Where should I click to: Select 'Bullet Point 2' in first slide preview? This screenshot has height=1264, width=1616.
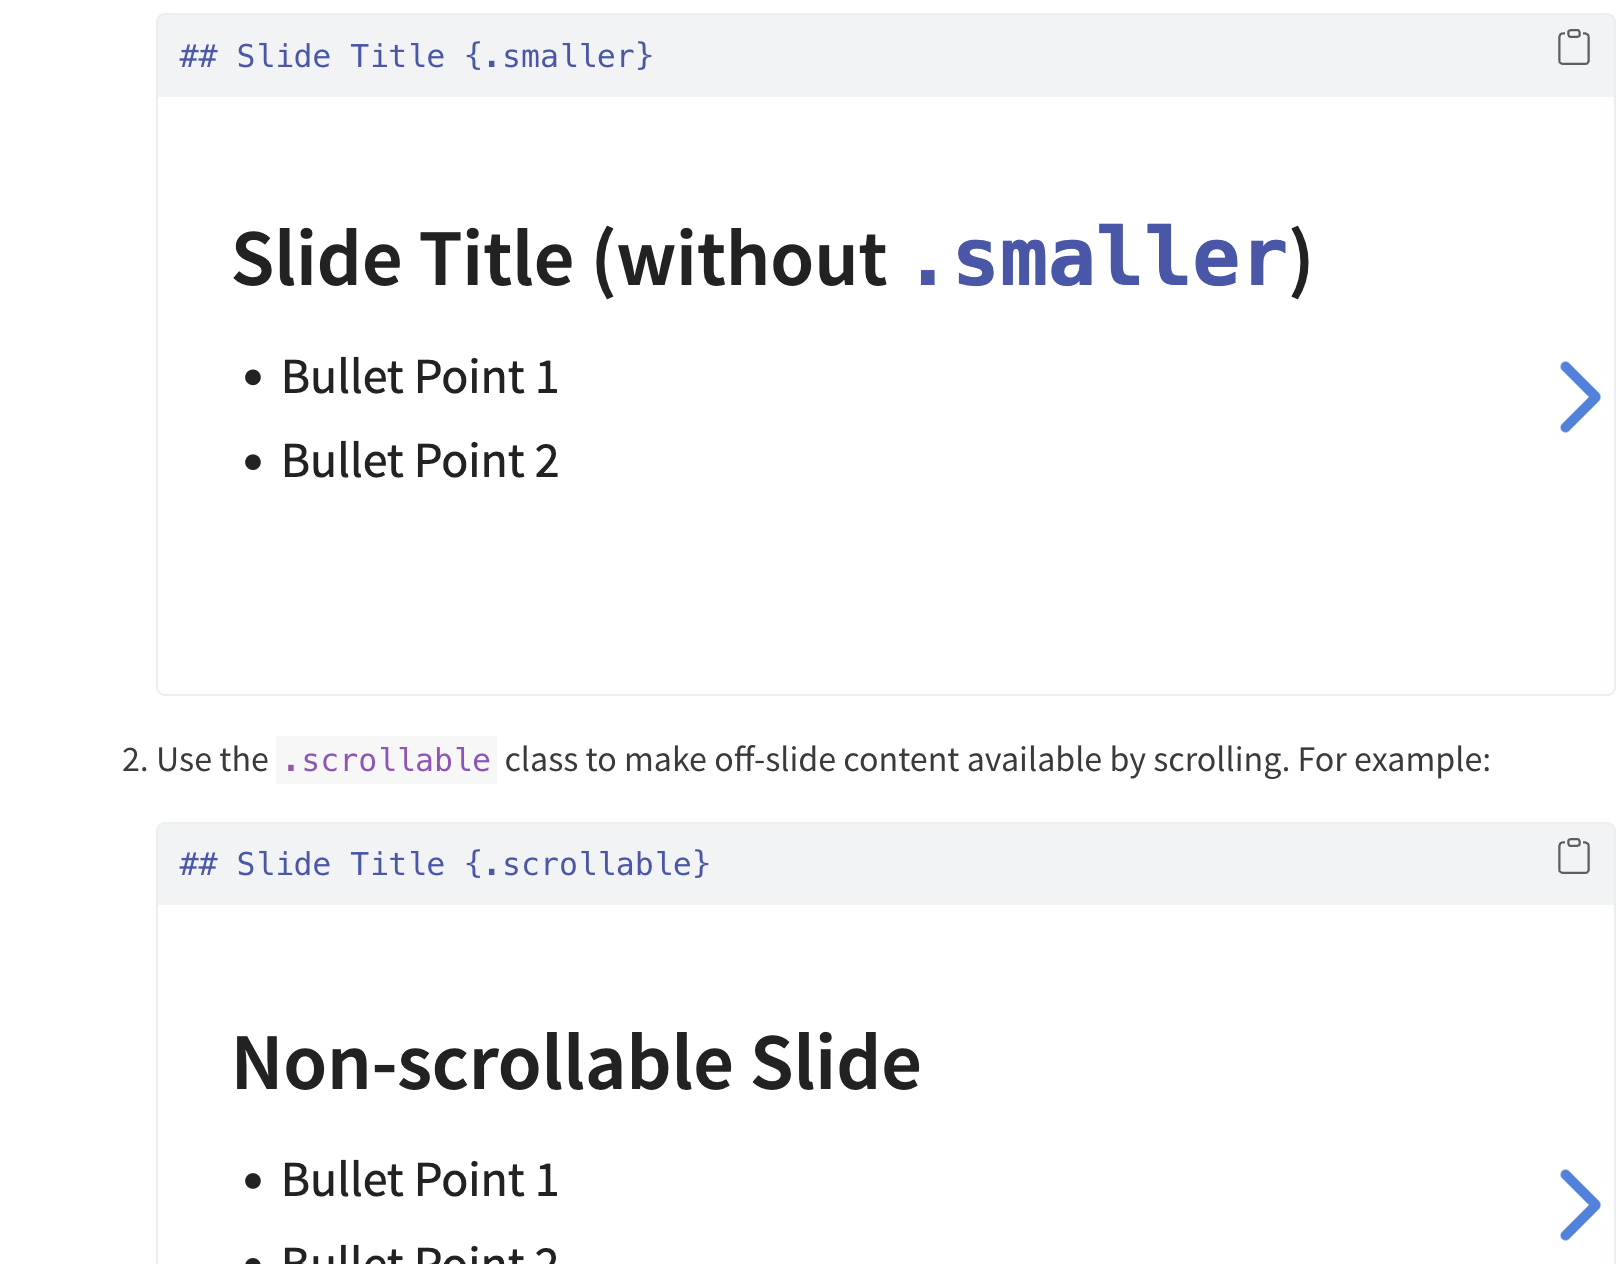tap(419, 461)
